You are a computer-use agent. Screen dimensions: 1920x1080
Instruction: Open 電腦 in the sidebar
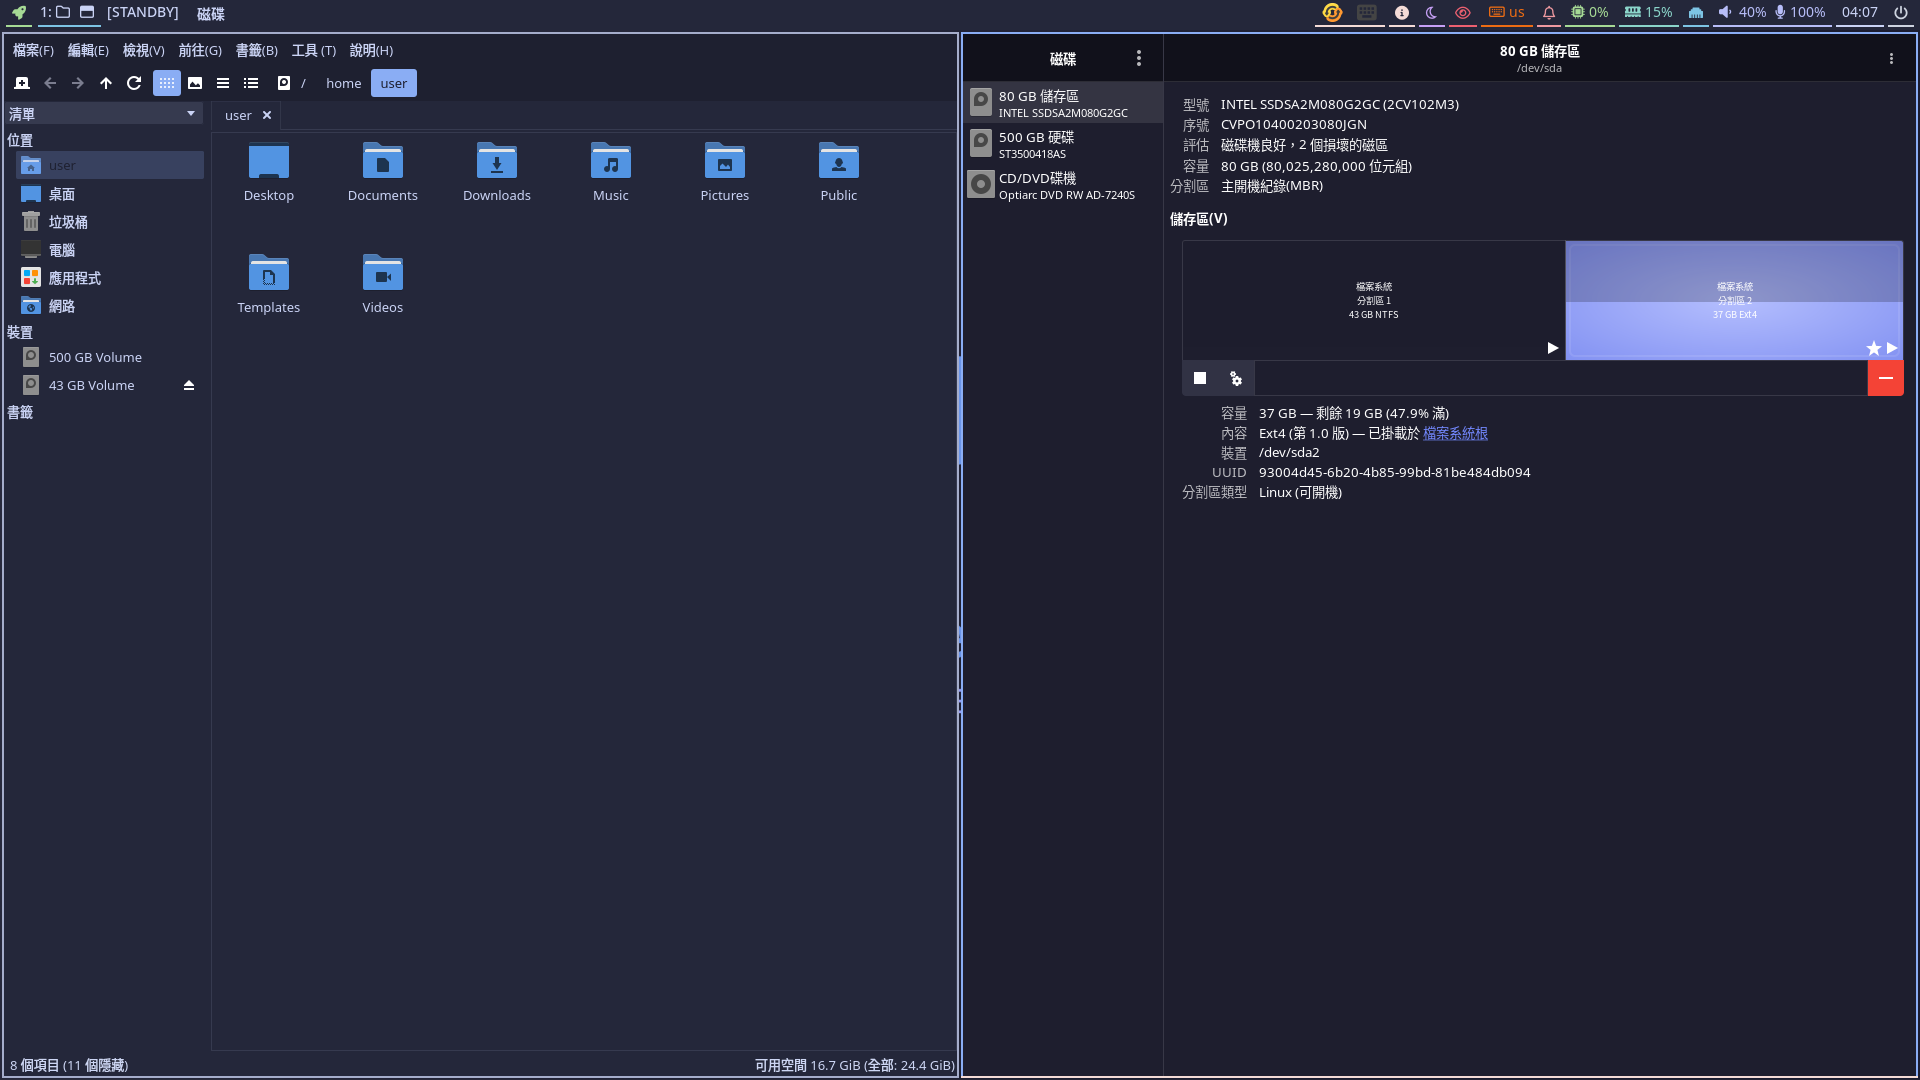(110, 250)
